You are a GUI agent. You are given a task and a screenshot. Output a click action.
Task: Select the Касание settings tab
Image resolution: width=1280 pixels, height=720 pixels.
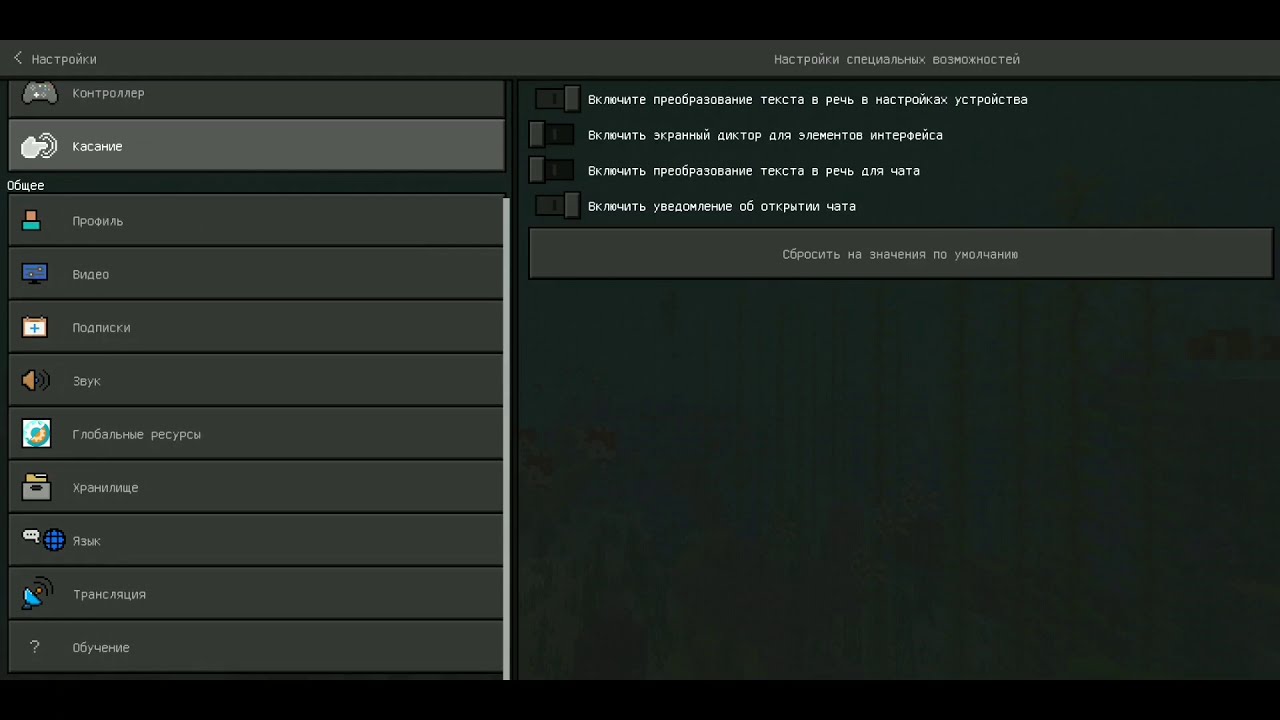pyautogui.click(x=256, y=146)
